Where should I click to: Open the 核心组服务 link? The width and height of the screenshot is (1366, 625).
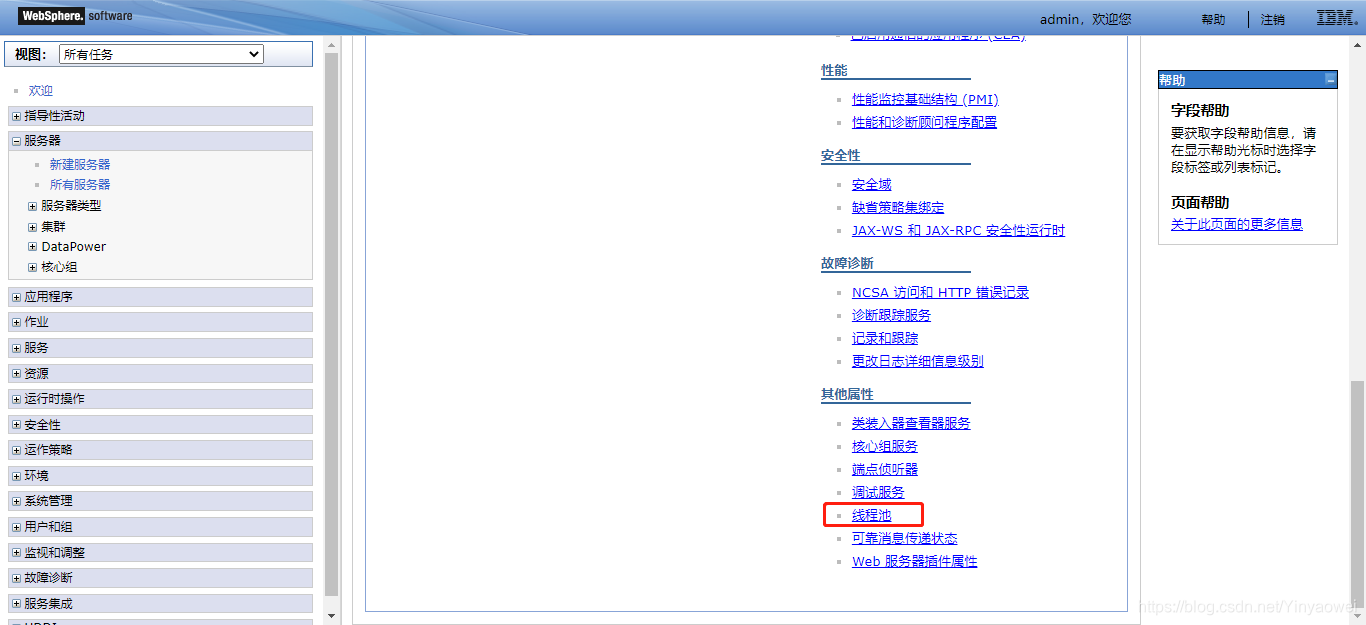885,446
